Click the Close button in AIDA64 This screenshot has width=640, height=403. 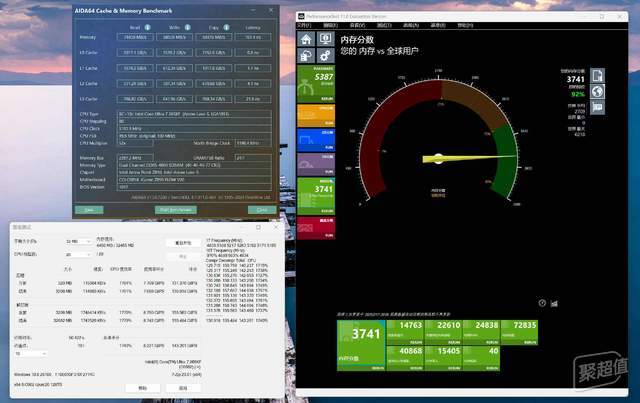click(262, 209)
